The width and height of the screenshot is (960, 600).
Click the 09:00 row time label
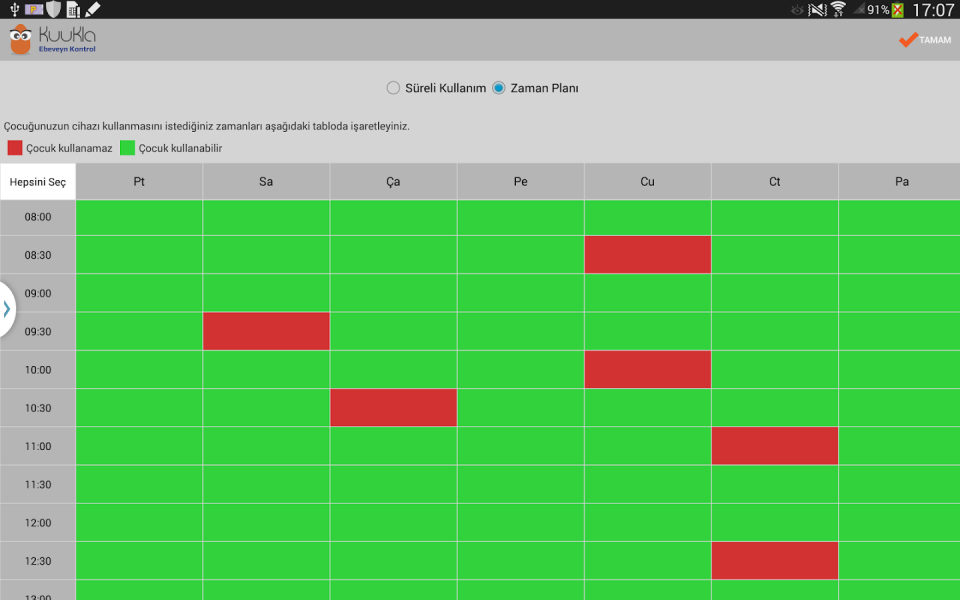(x=38, y=294)
